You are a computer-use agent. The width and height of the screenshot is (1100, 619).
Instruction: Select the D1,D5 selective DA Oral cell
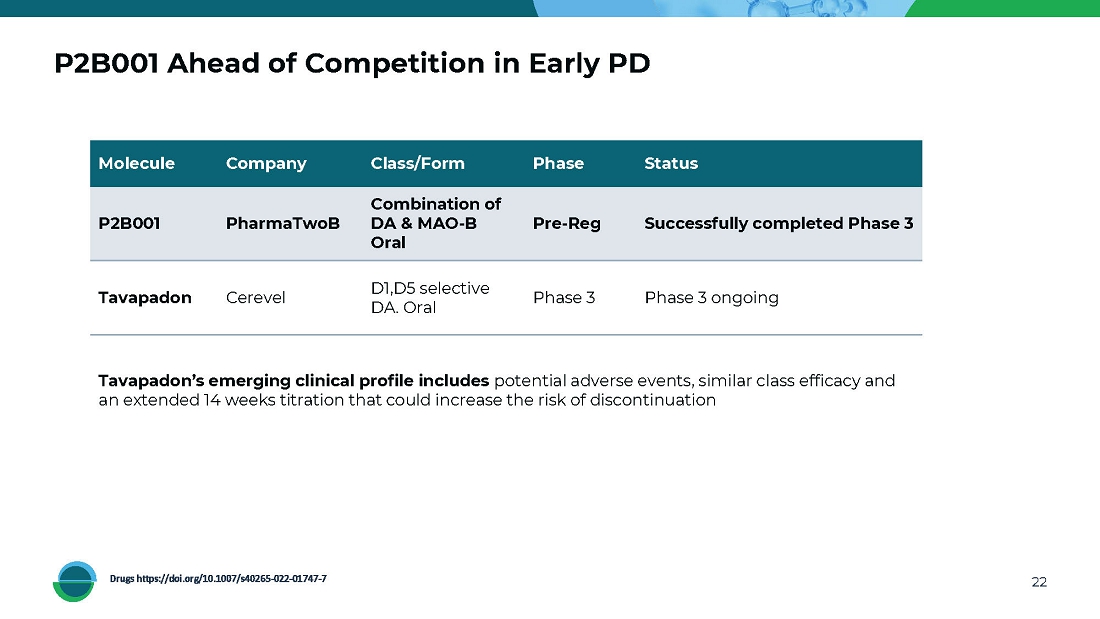[430, 297]
